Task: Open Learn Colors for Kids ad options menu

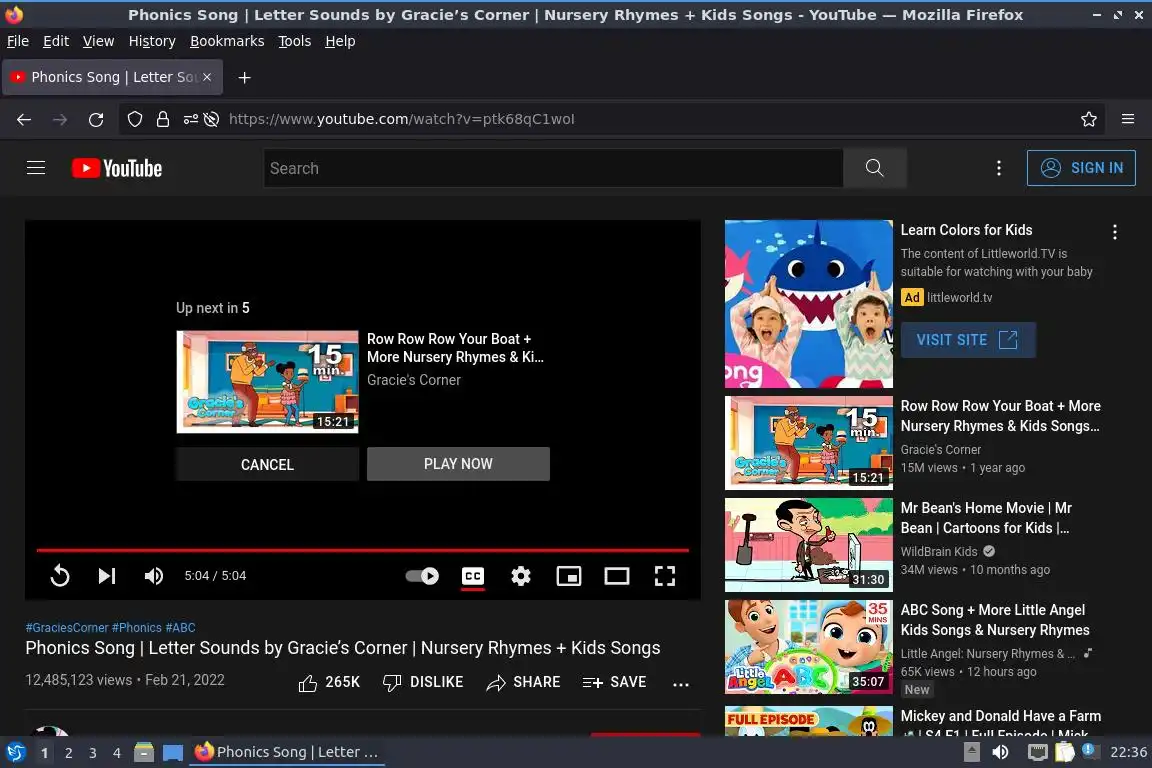Action: tap(1115, 232)
